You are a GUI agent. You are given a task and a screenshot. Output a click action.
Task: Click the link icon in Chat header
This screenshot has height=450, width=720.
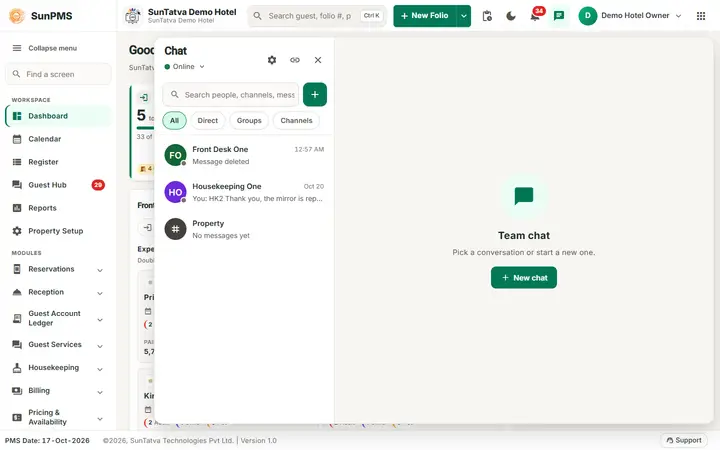click(295, 60)
